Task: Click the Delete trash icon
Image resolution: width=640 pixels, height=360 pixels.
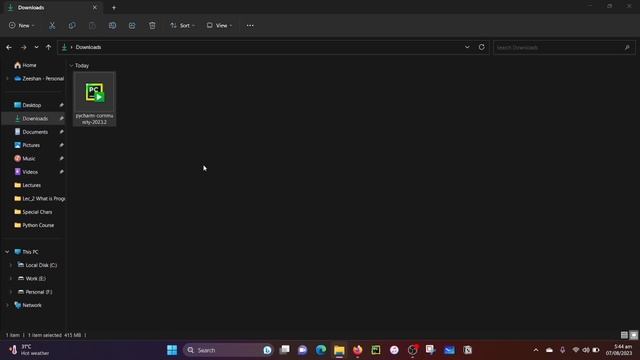Action: (152, 25)
